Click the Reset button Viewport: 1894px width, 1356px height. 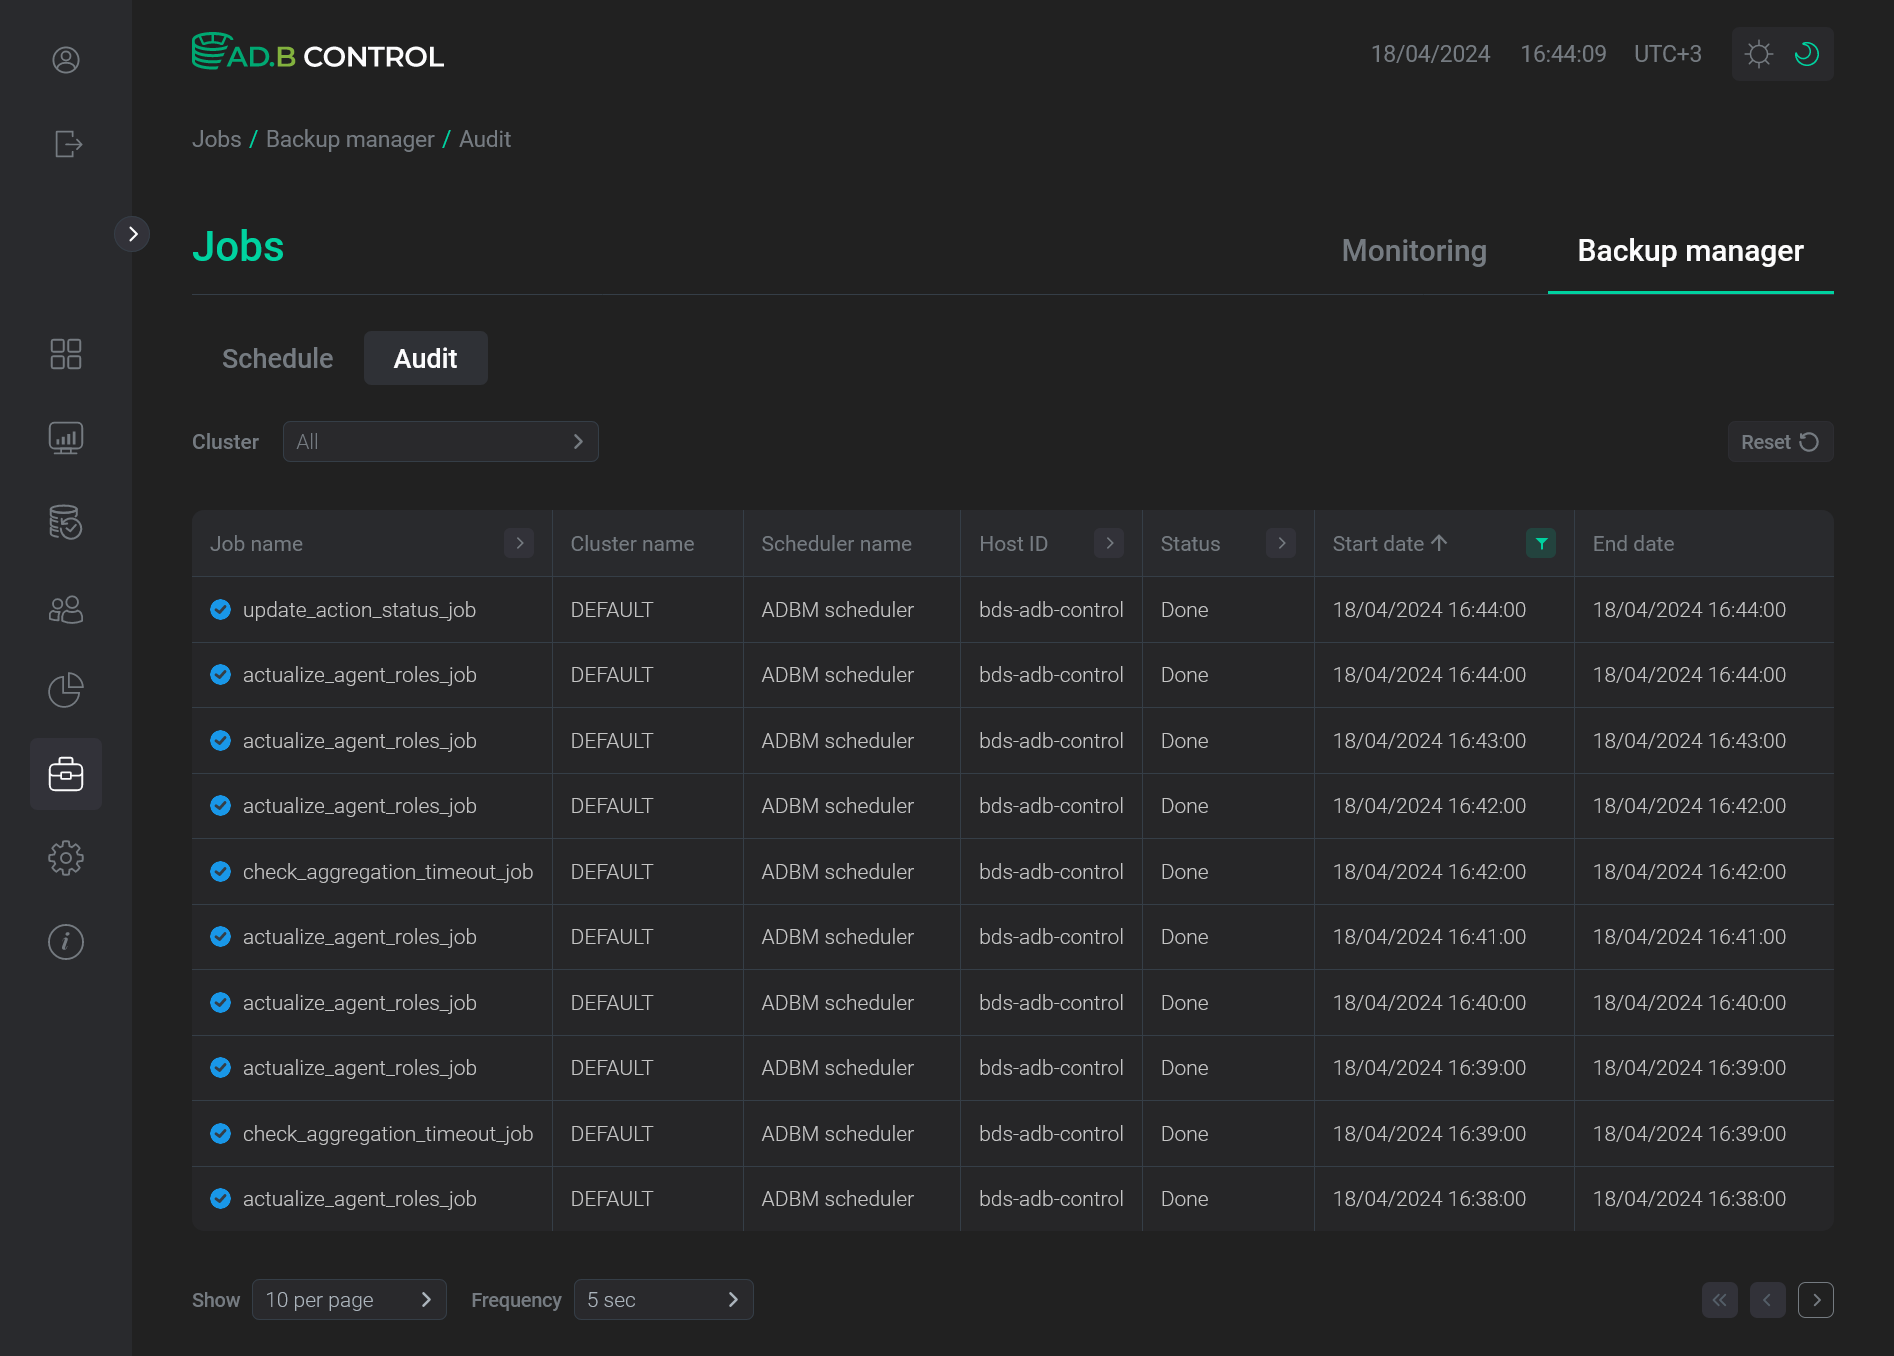pyautogui.click(x=1779, y=441)
